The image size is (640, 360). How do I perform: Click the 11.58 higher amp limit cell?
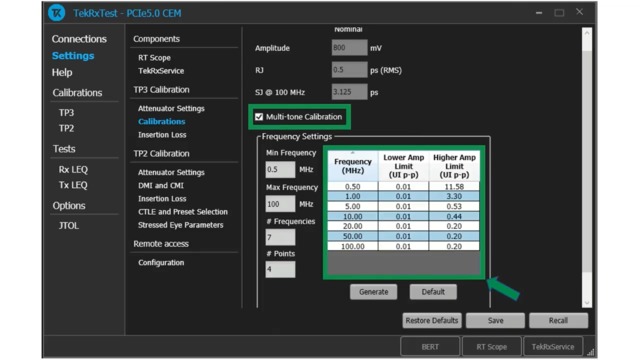point(454,187)
